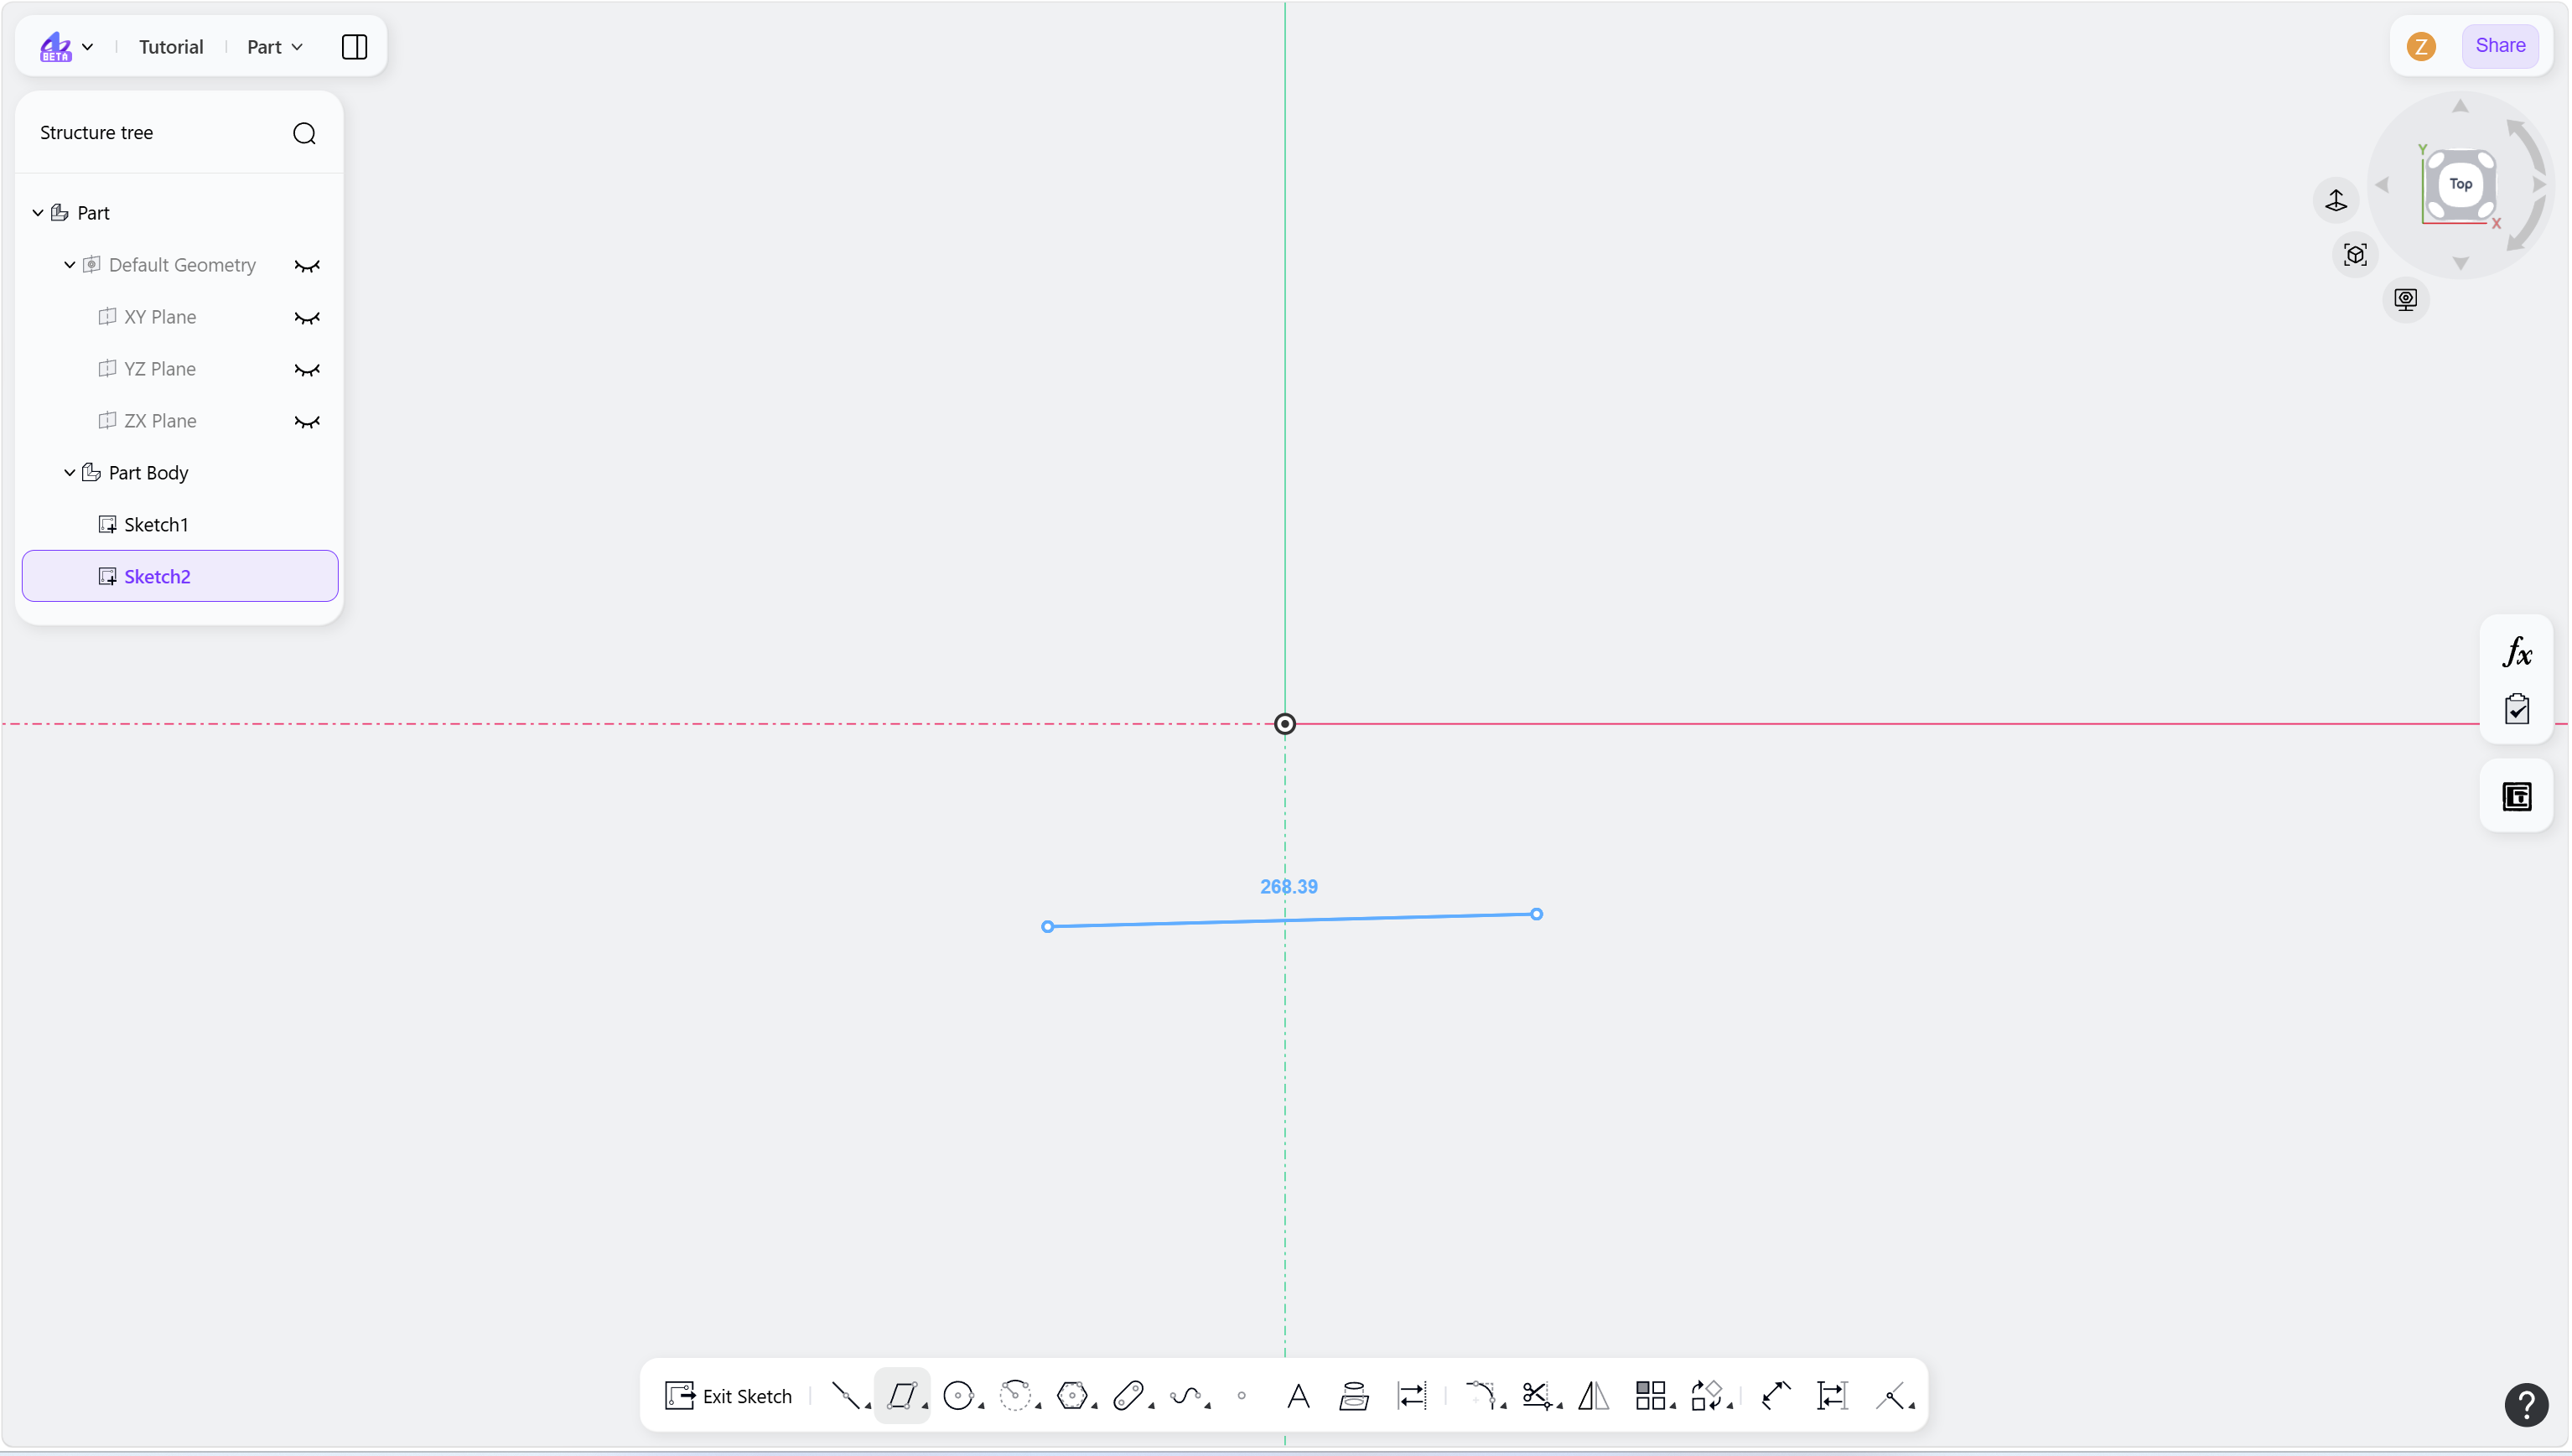Rotate view down with bottom arrow
Screen dimensions: 2572x1456
pyautogui.click(x=2460, y=263)
